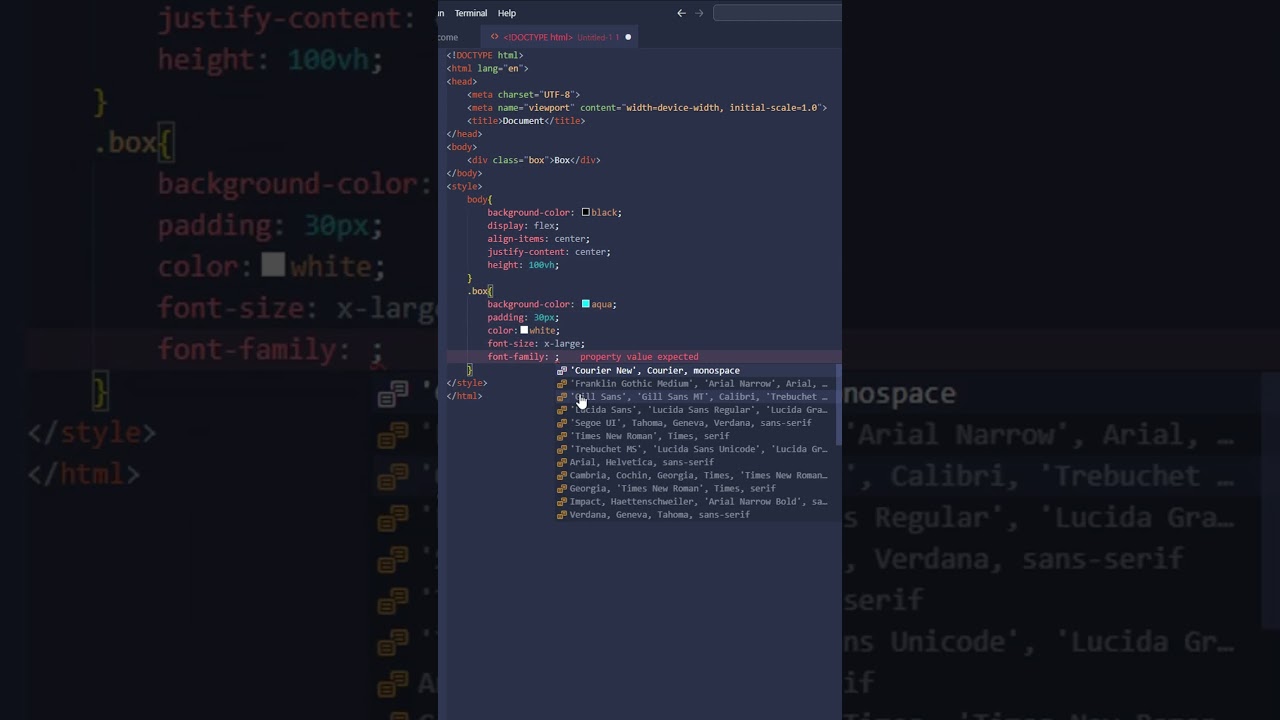This screenshot has height=720, width=1280.
Task: Select Georgia, 'Times New Roman', Times suggestion
Action: click(696, 488)
